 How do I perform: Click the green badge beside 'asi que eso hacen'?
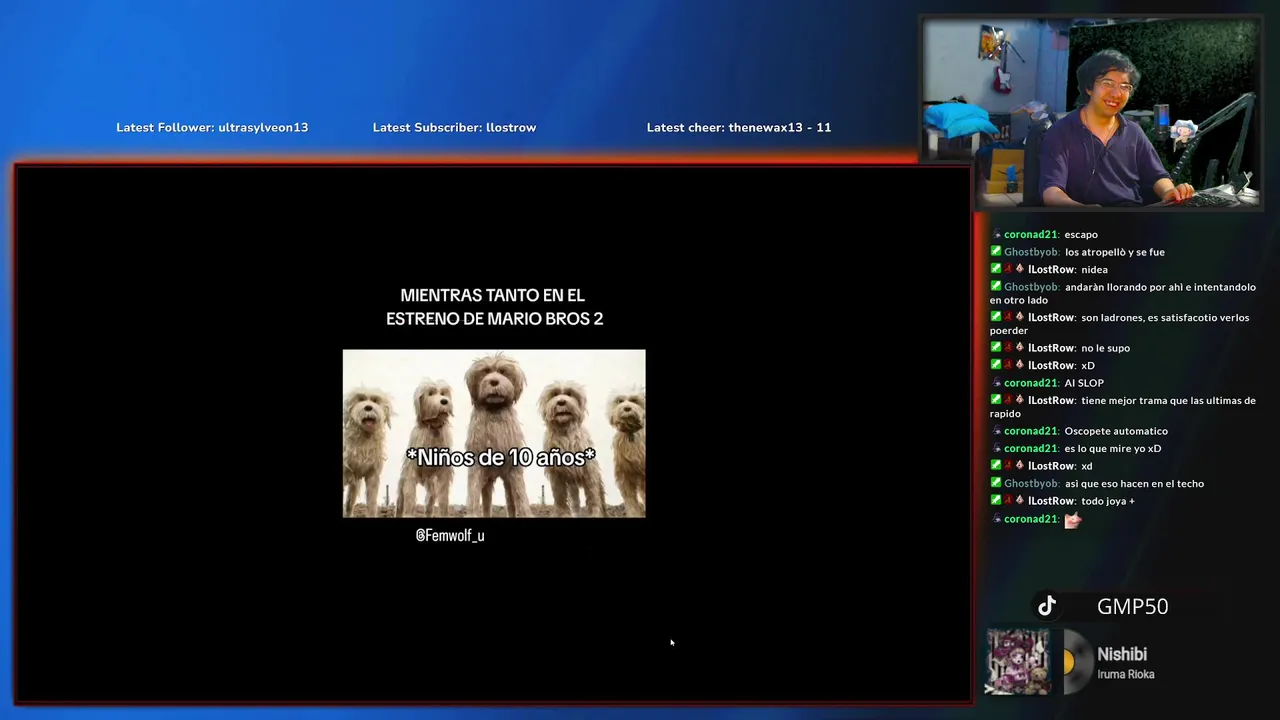[x=996, y=483]
